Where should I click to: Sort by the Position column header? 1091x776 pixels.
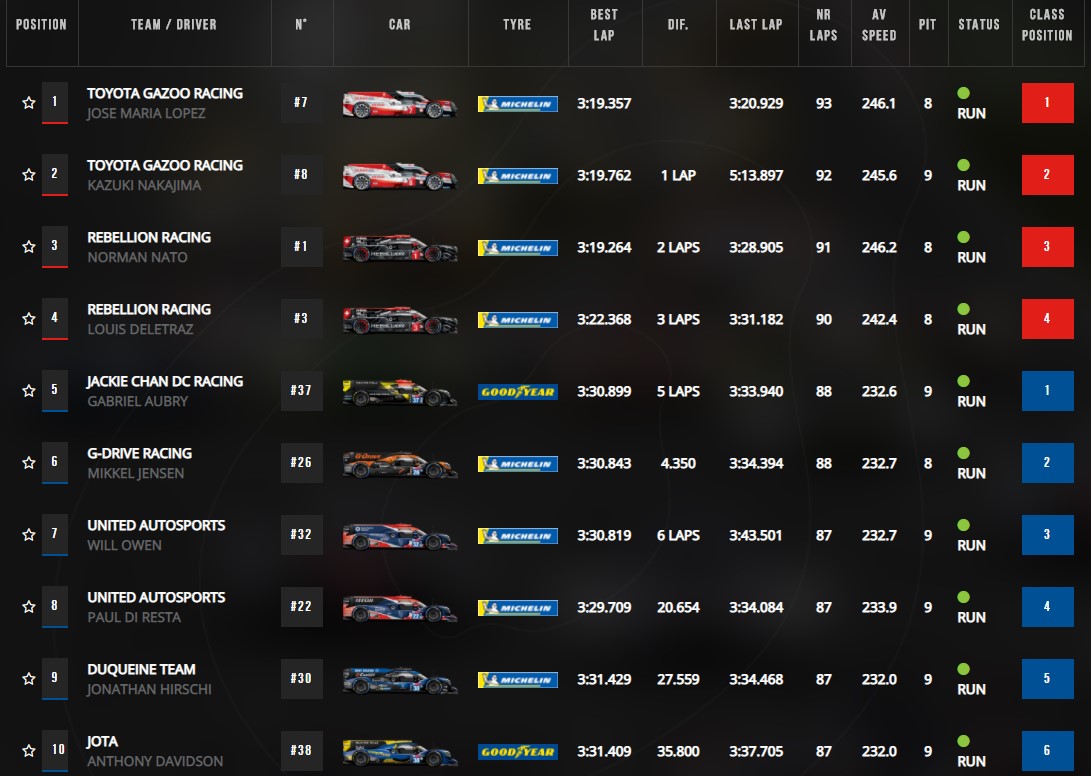(41, 24)
